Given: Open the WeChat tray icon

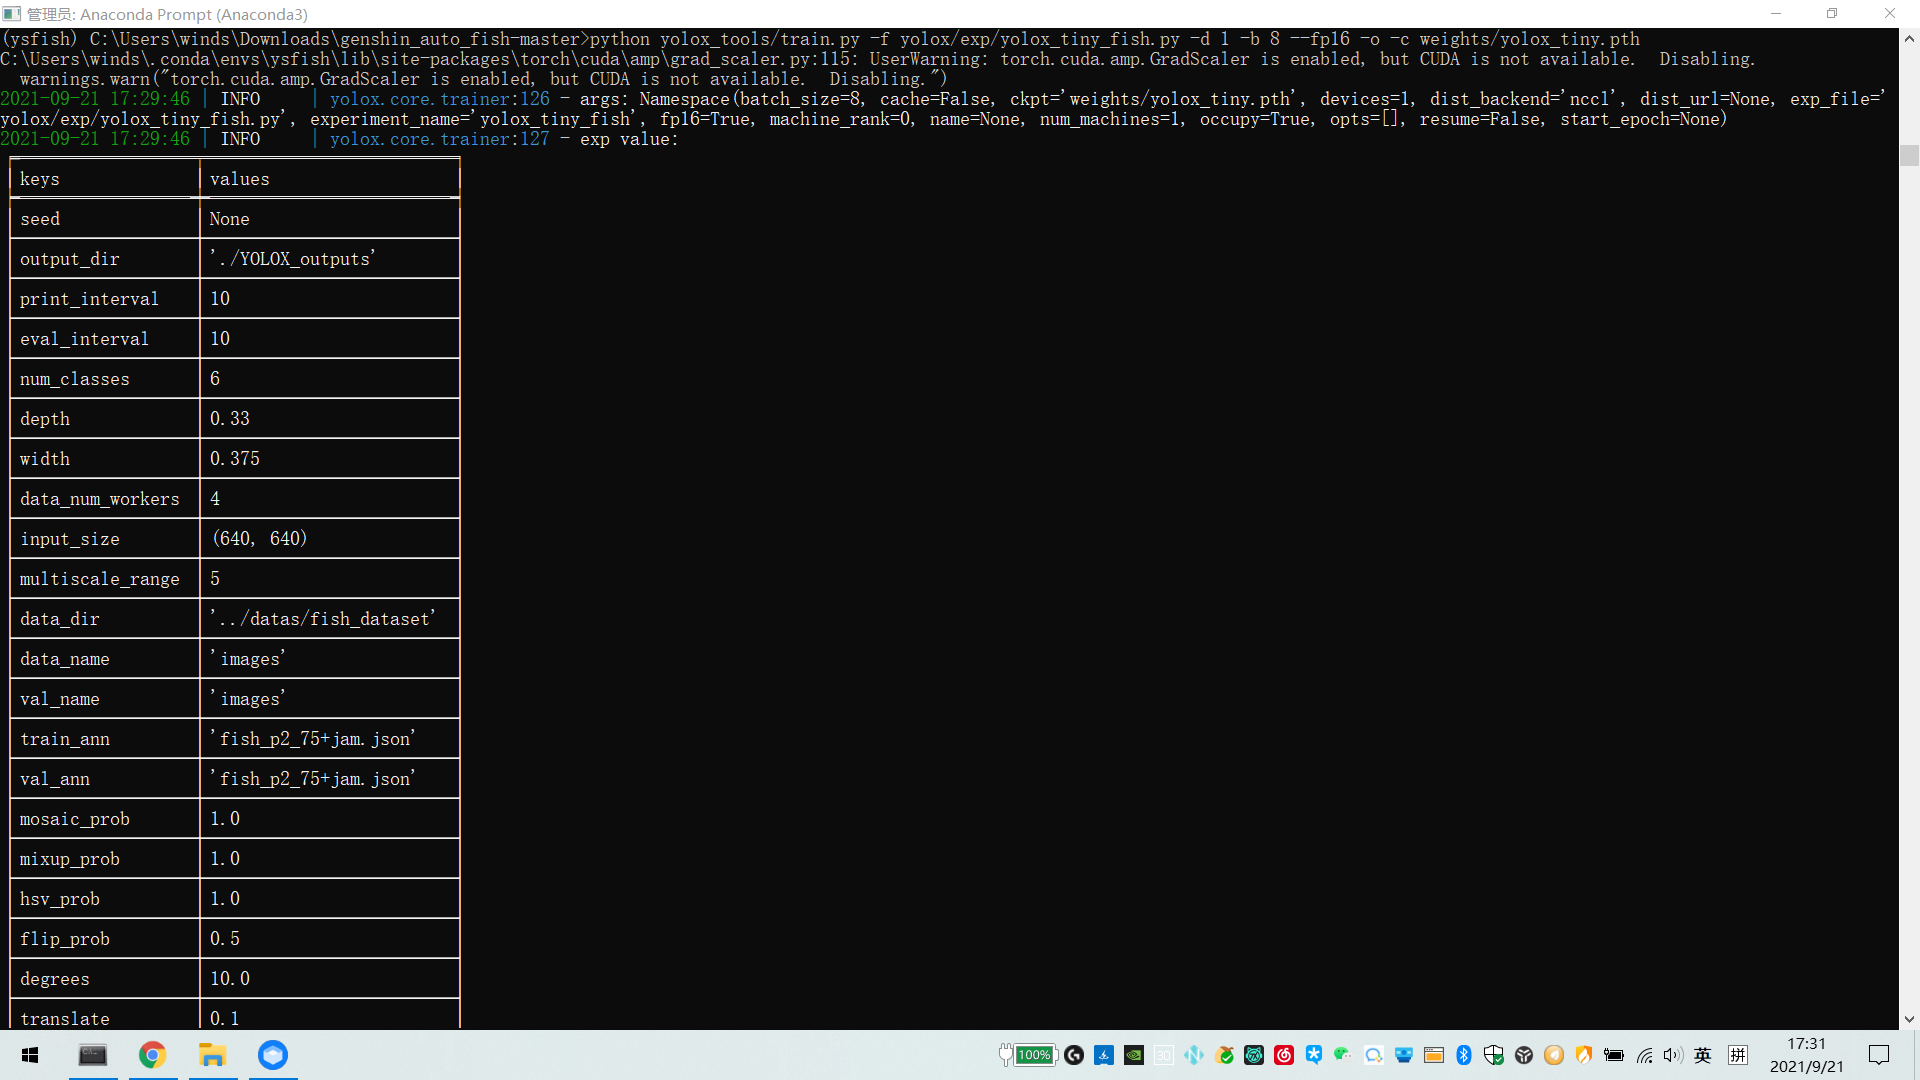Looking at the screenshot, I should 1343,1055.
